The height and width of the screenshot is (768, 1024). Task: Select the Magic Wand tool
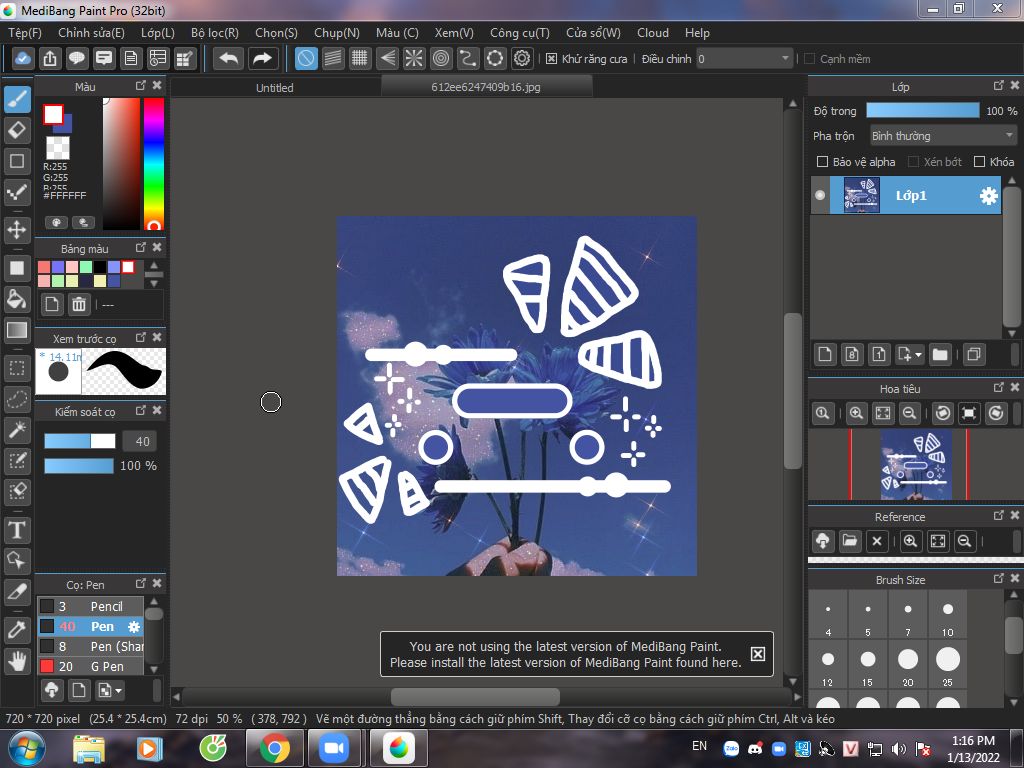pos(18,429)
